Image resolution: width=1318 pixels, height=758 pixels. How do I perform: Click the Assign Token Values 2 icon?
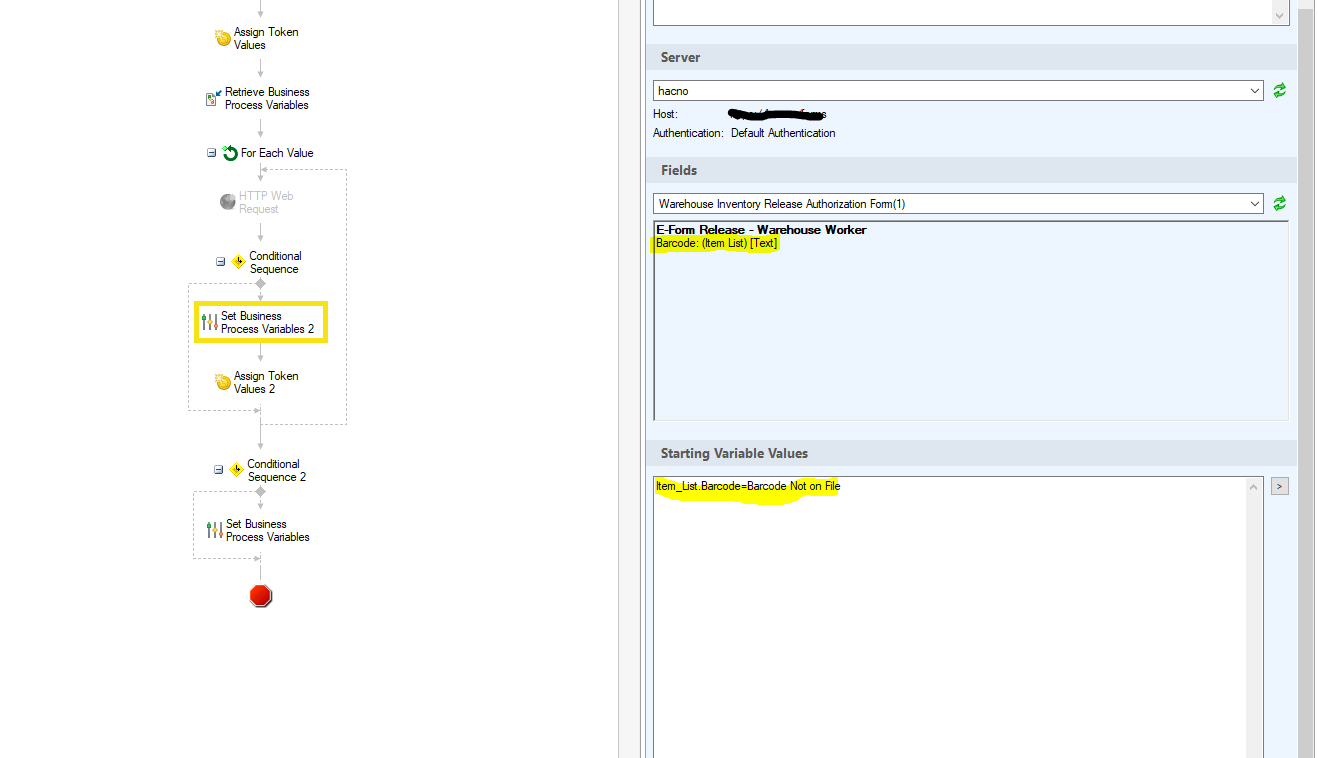tap(223, 382)
